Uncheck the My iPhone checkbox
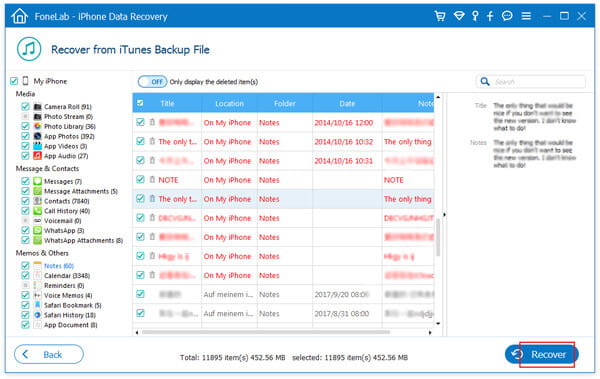 point(14,81)
